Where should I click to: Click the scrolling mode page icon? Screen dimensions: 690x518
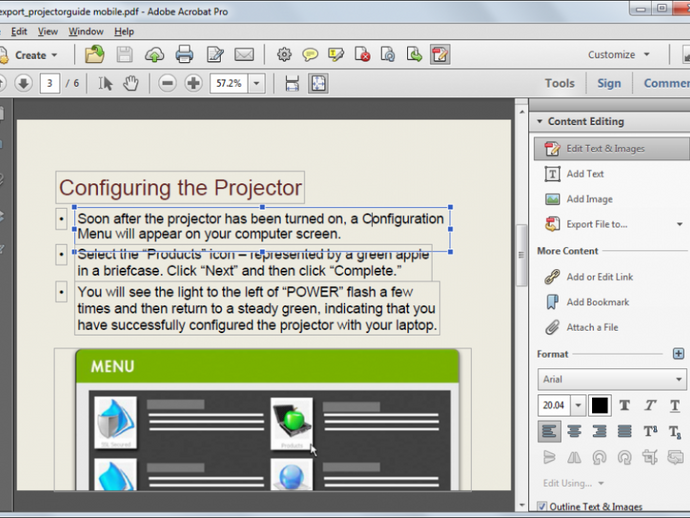(x=292, y=83)
